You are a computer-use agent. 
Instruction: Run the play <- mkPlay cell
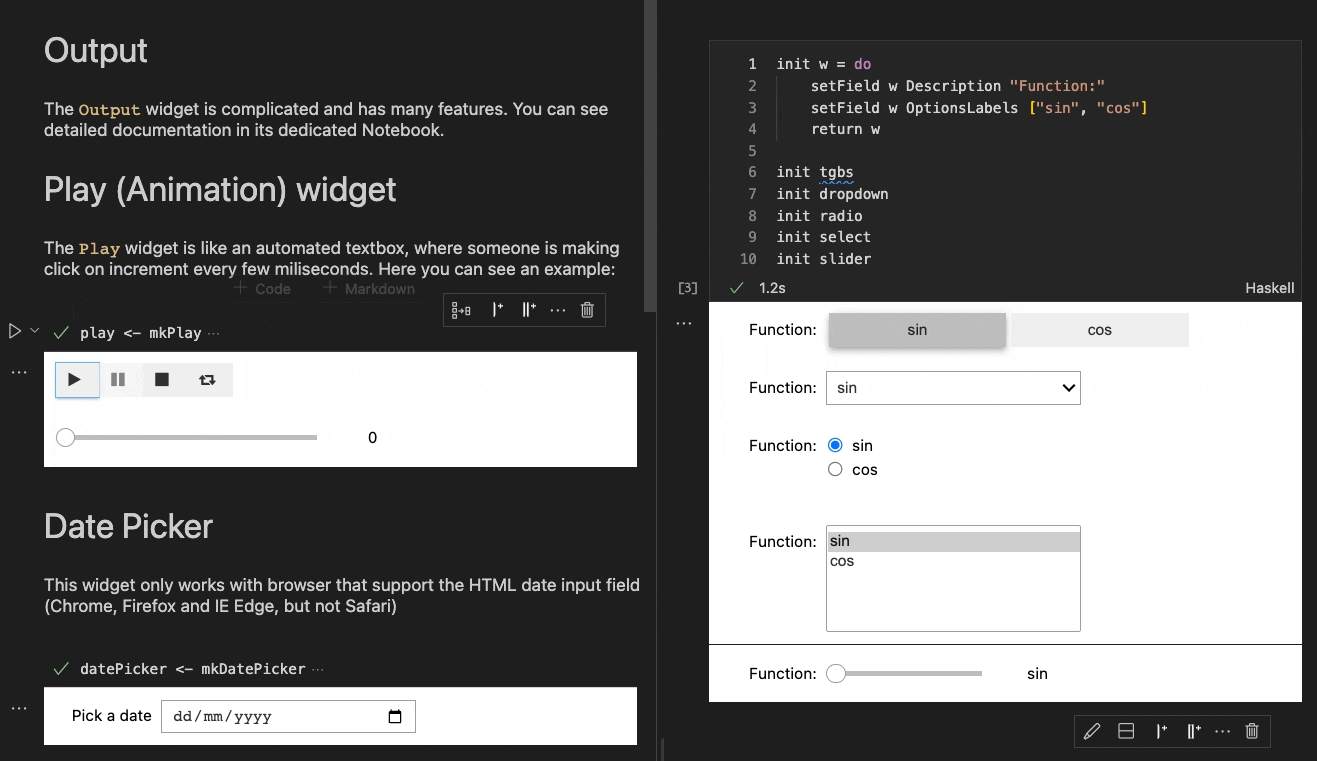click(x=14, y=331)
